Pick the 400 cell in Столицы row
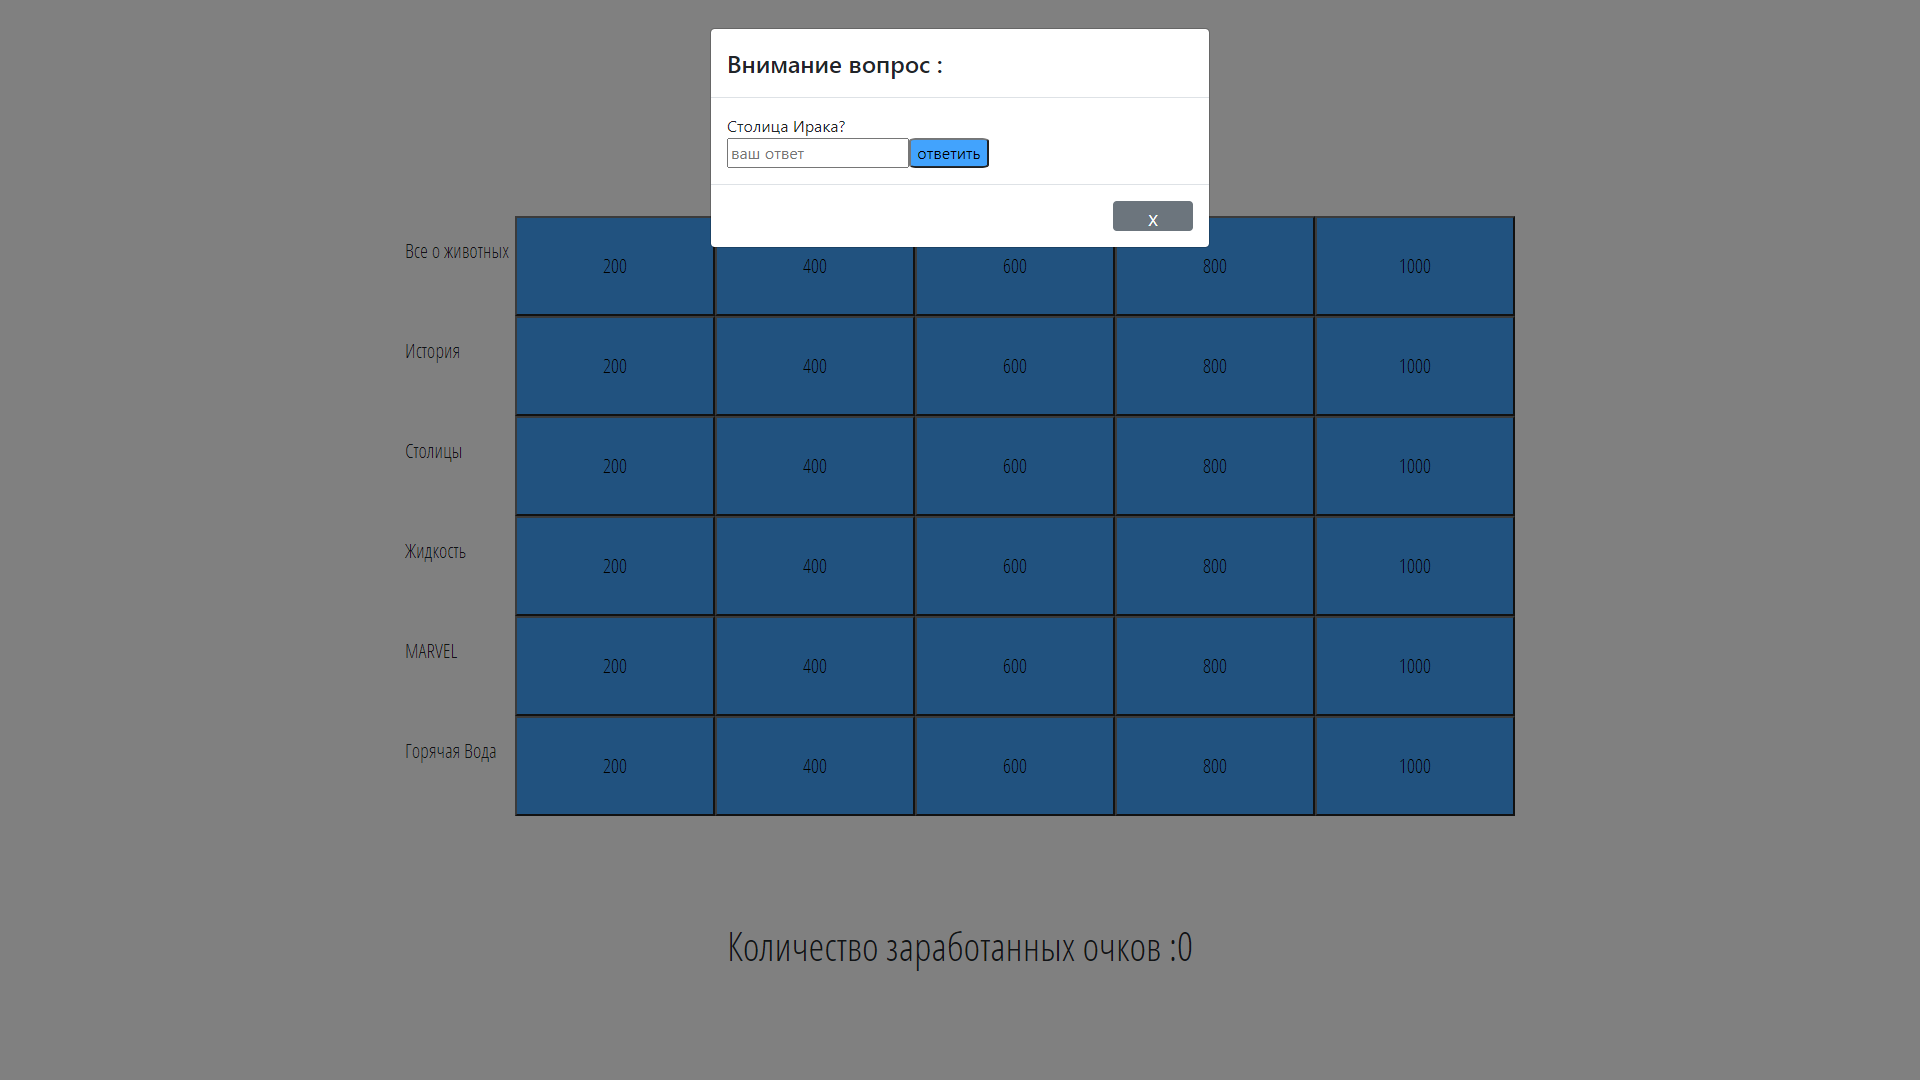Screen dimensions: 1920x1080 815,466
